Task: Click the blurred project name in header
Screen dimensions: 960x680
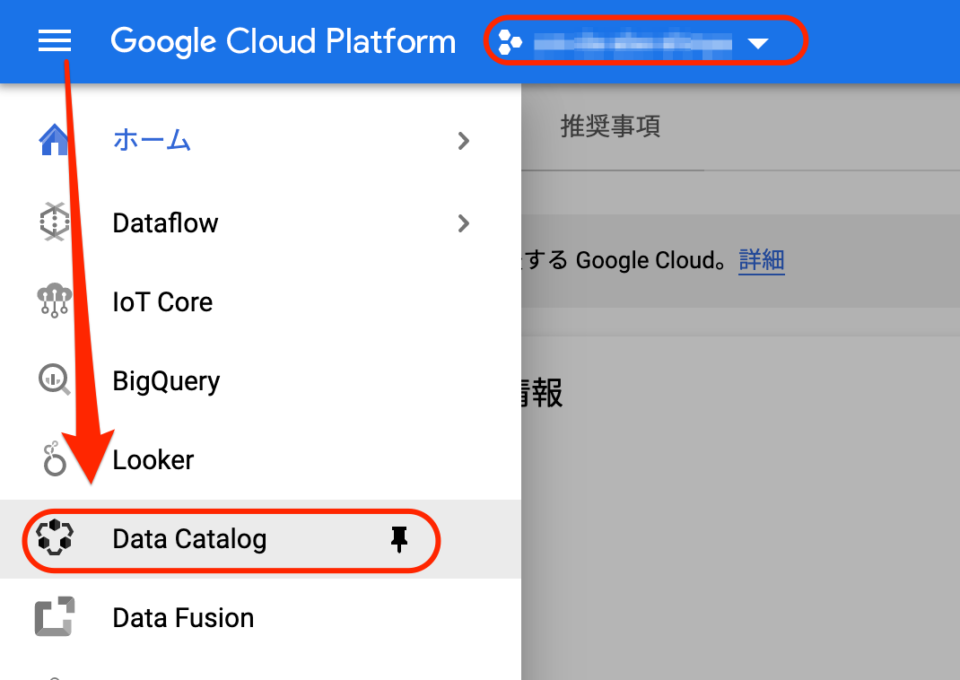Action: (x=632, y=43)
